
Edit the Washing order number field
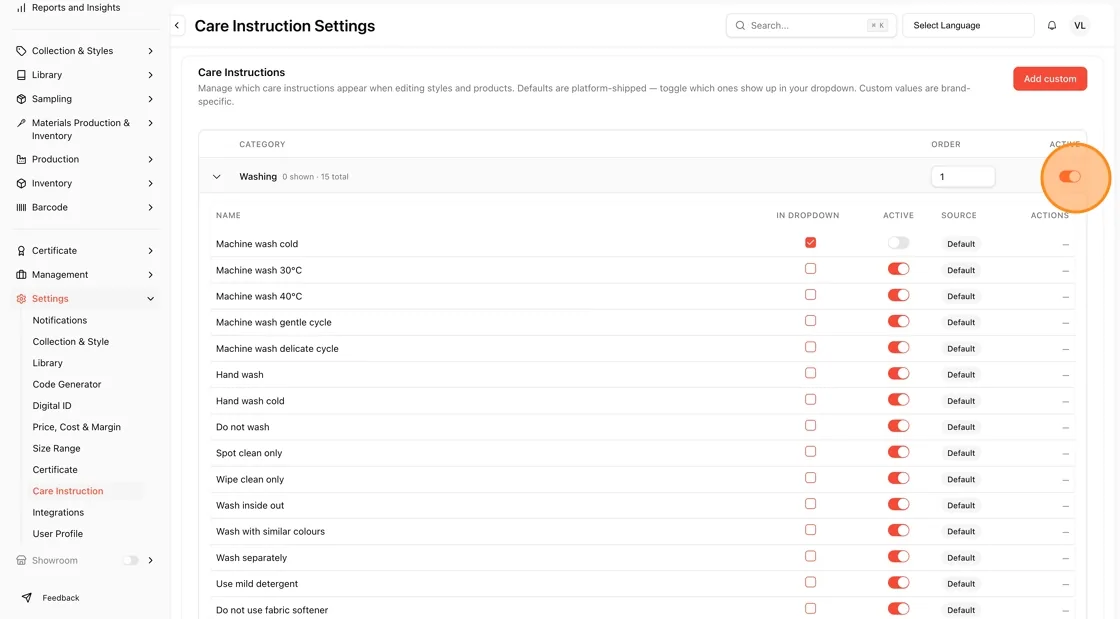(x=963, y=176)
